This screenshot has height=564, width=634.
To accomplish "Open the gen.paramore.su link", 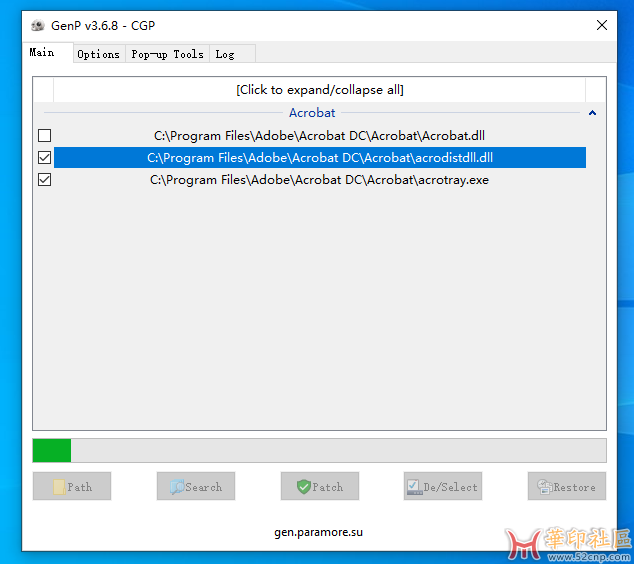I will (x=319, y=532).
